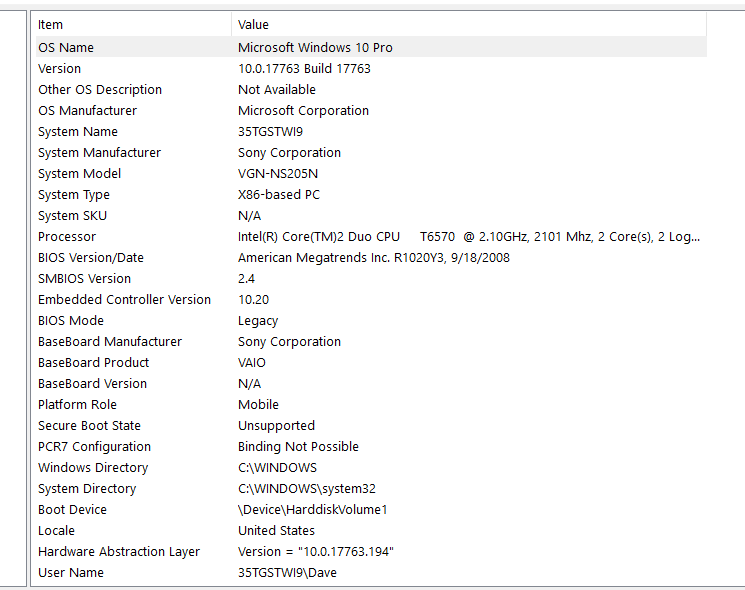Click the BIOS Mode row

pos(71,320)
